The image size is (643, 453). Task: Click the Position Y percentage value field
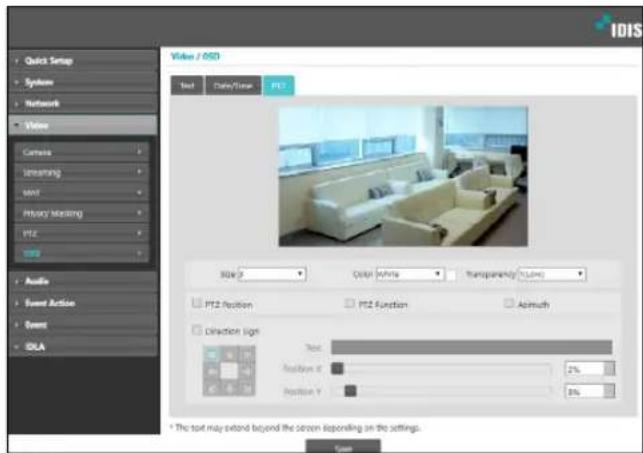[585, 391]
